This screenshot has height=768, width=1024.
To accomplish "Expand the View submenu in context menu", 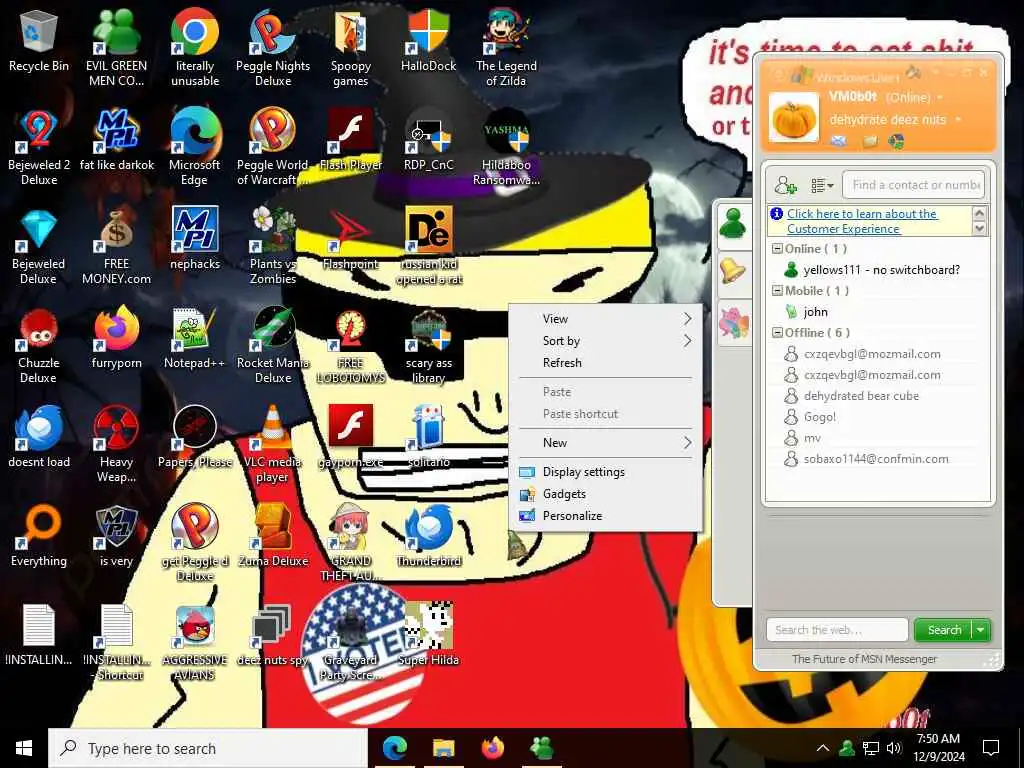I will coord(605,319).
